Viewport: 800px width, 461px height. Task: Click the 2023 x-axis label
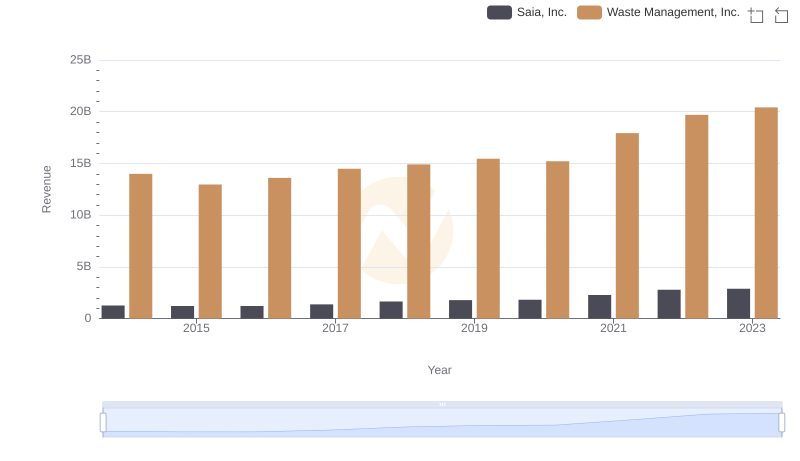coord(753,328)
